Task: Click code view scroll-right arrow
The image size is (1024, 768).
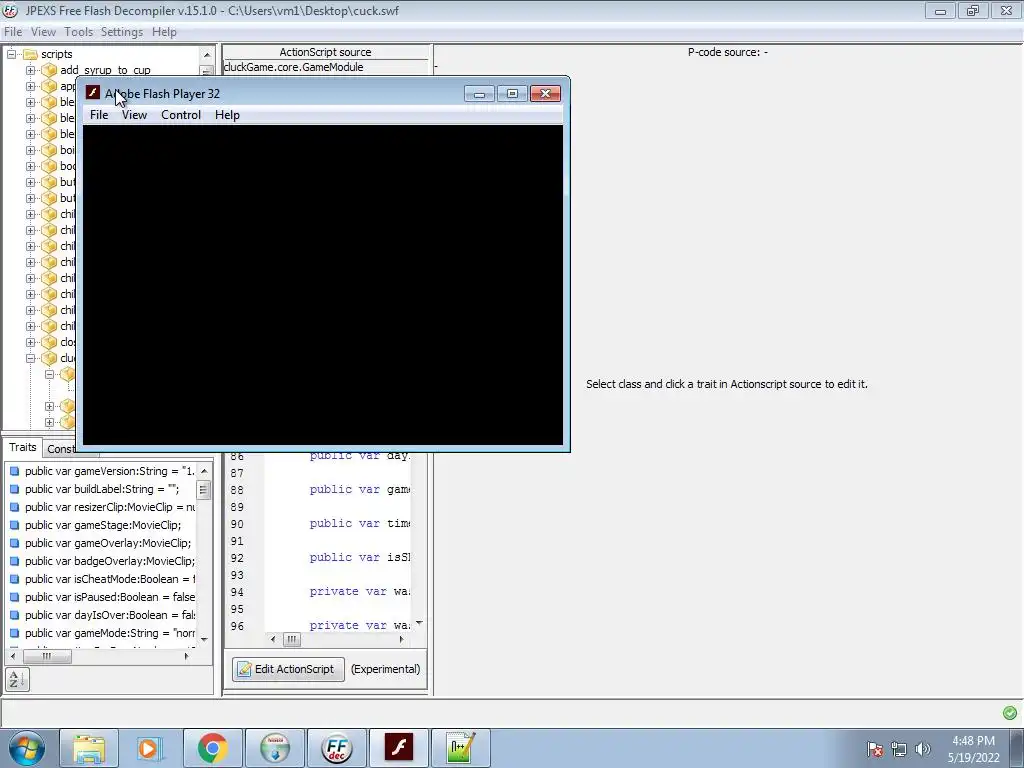Action: 402,639
